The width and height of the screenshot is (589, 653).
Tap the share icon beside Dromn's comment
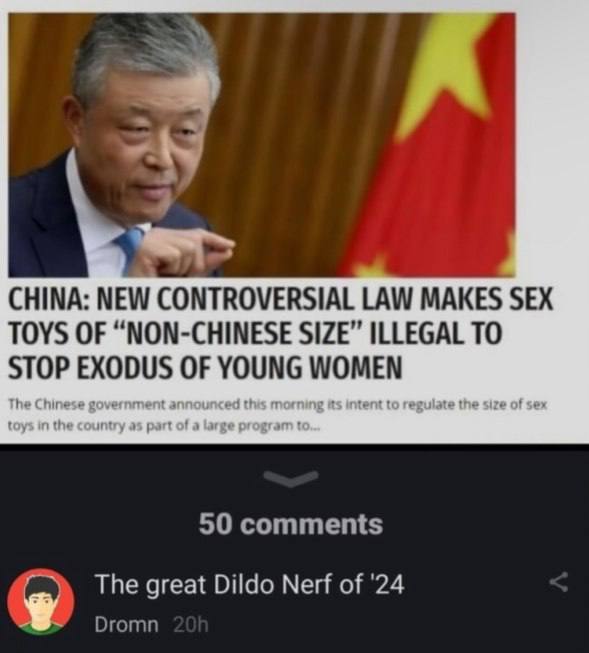click(558, 582)
